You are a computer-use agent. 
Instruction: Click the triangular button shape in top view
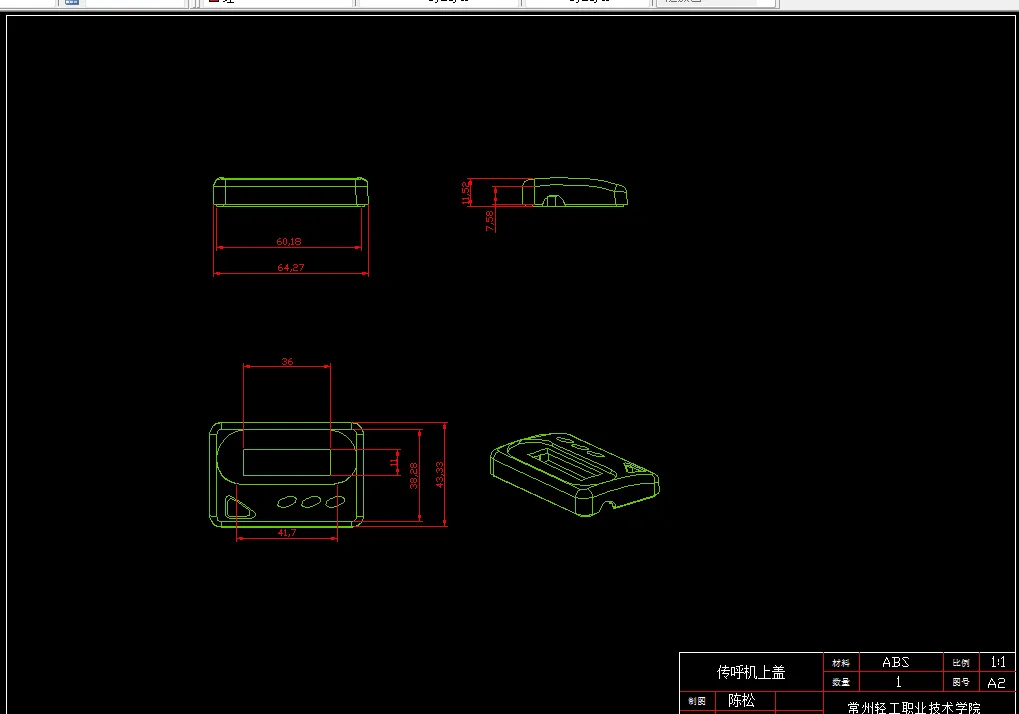coord(239,507)
